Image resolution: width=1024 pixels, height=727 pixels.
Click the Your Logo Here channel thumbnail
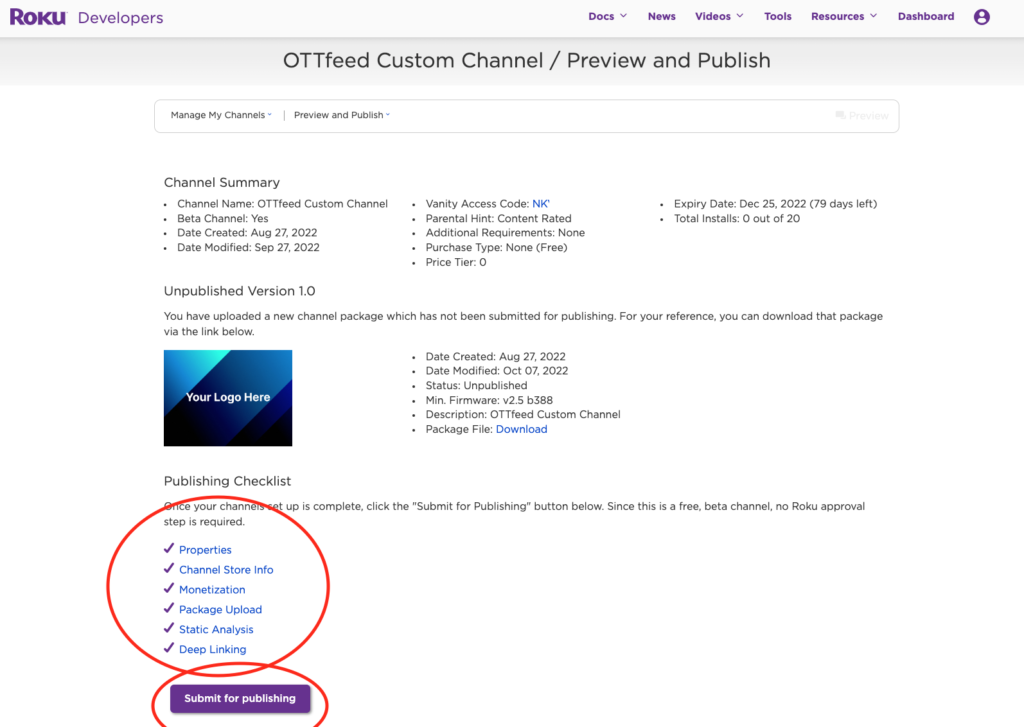coord(228,398)
